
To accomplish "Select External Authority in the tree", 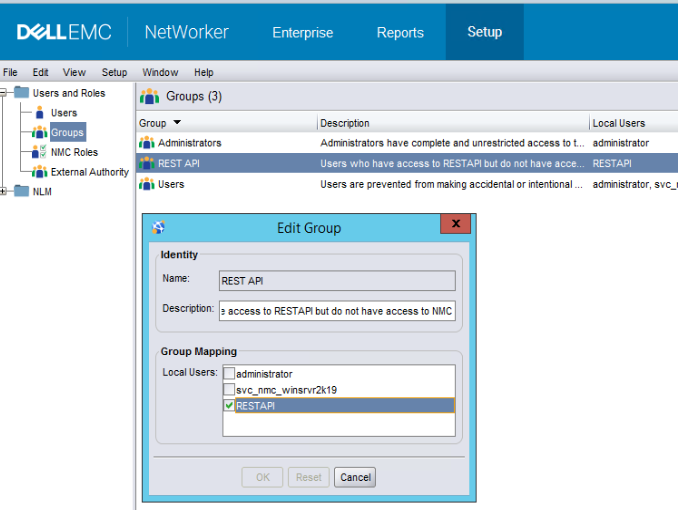I will (x=90, y=172).
